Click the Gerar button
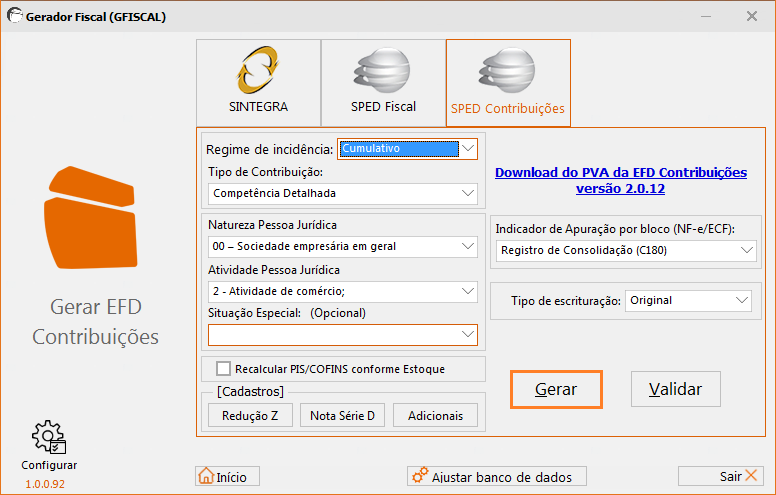This screenshot has height=495, width=776. [x=556, y=390]
